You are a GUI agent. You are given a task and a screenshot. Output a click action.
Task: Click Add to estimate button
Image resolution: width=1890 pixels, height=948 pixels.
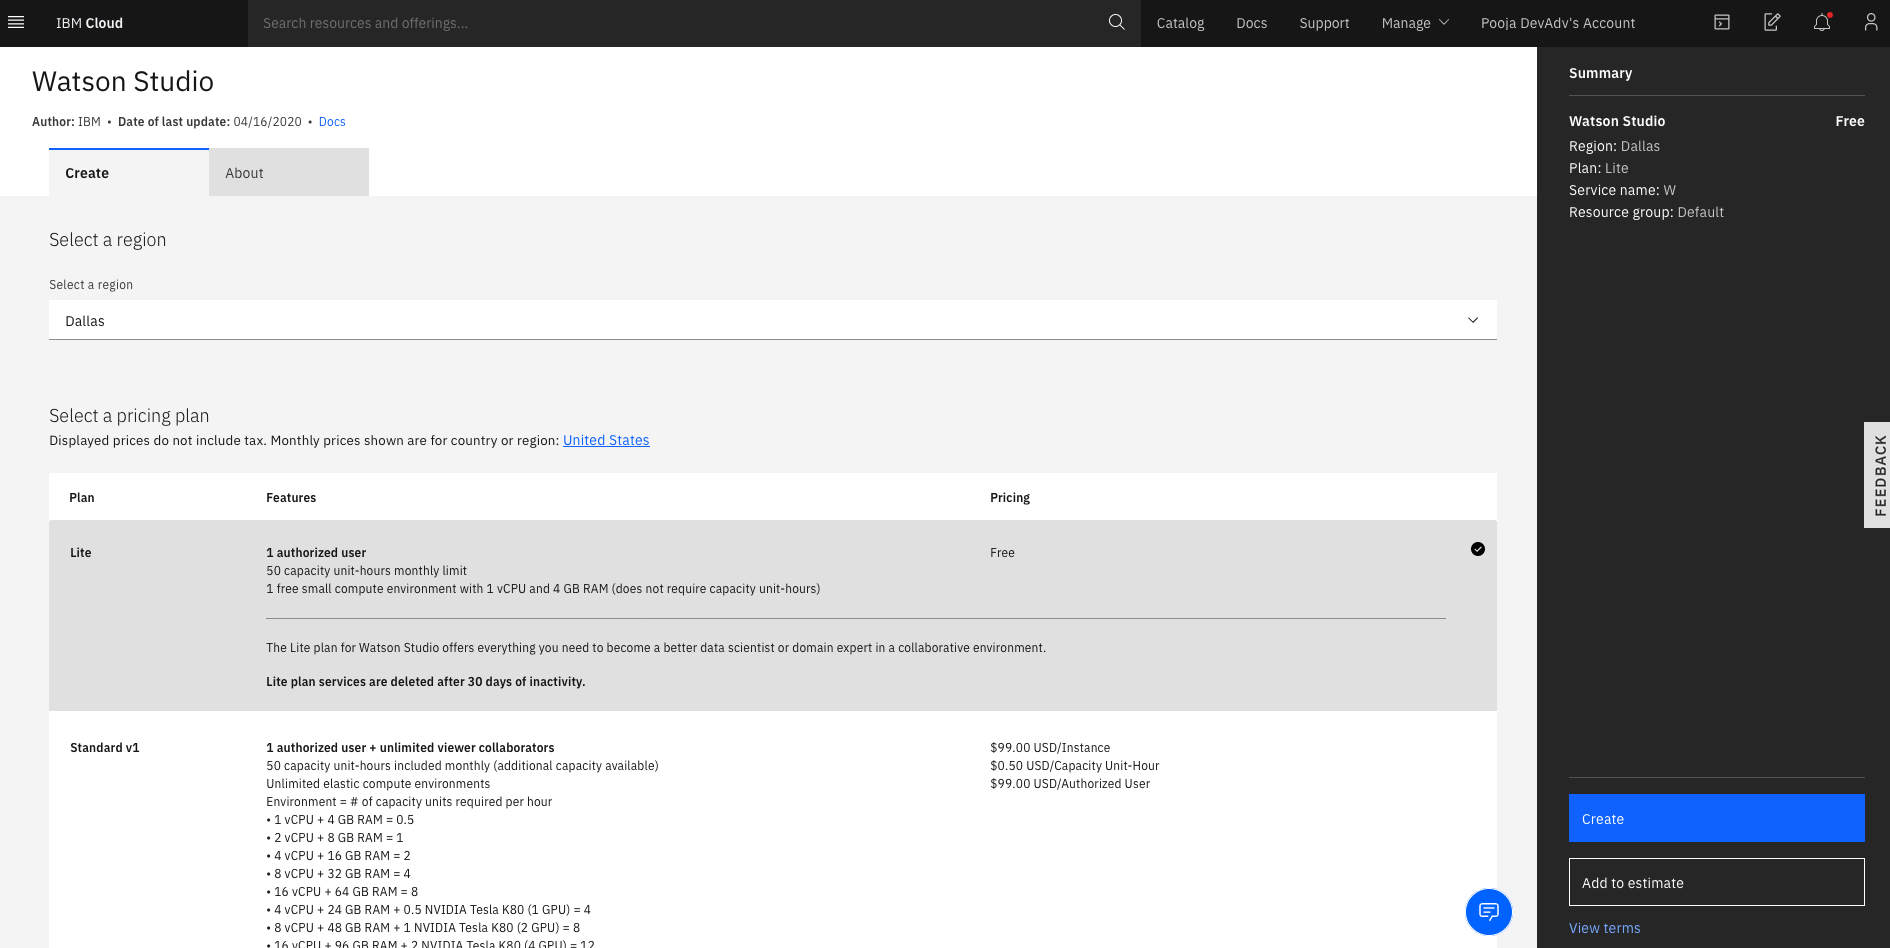tap(1717, 882)
